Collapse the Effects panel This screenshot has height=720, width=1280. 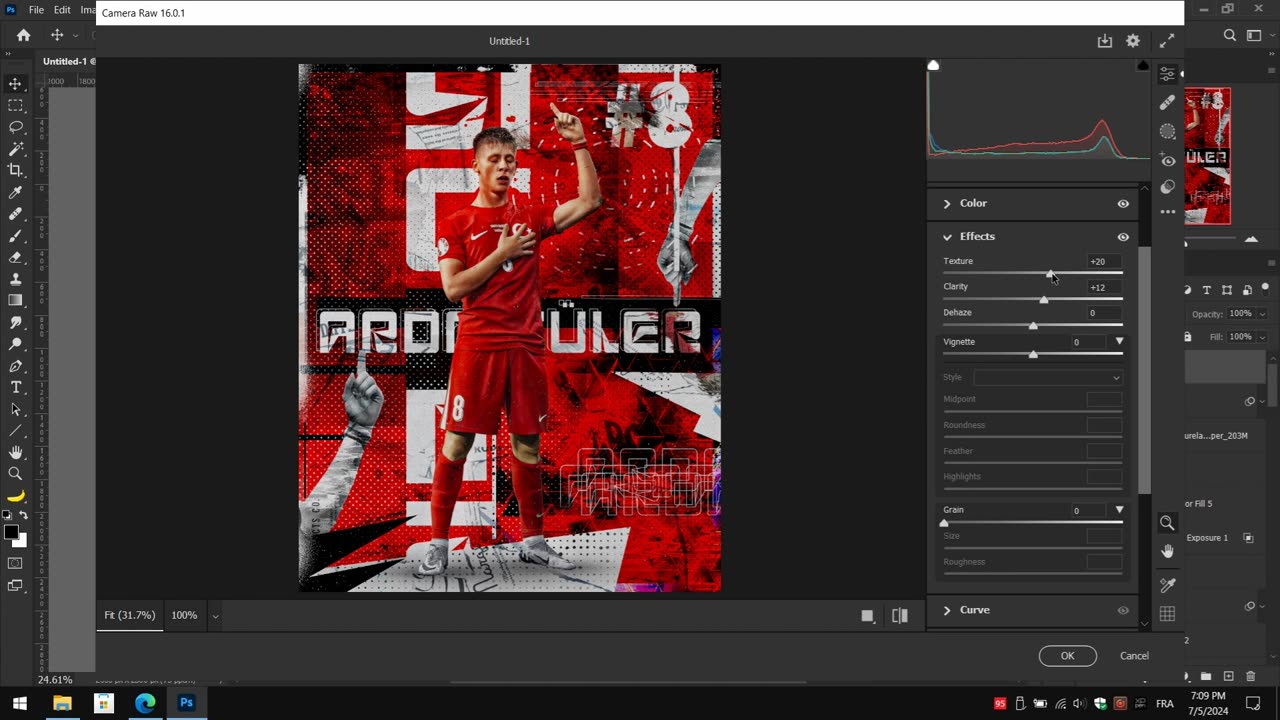947,237
